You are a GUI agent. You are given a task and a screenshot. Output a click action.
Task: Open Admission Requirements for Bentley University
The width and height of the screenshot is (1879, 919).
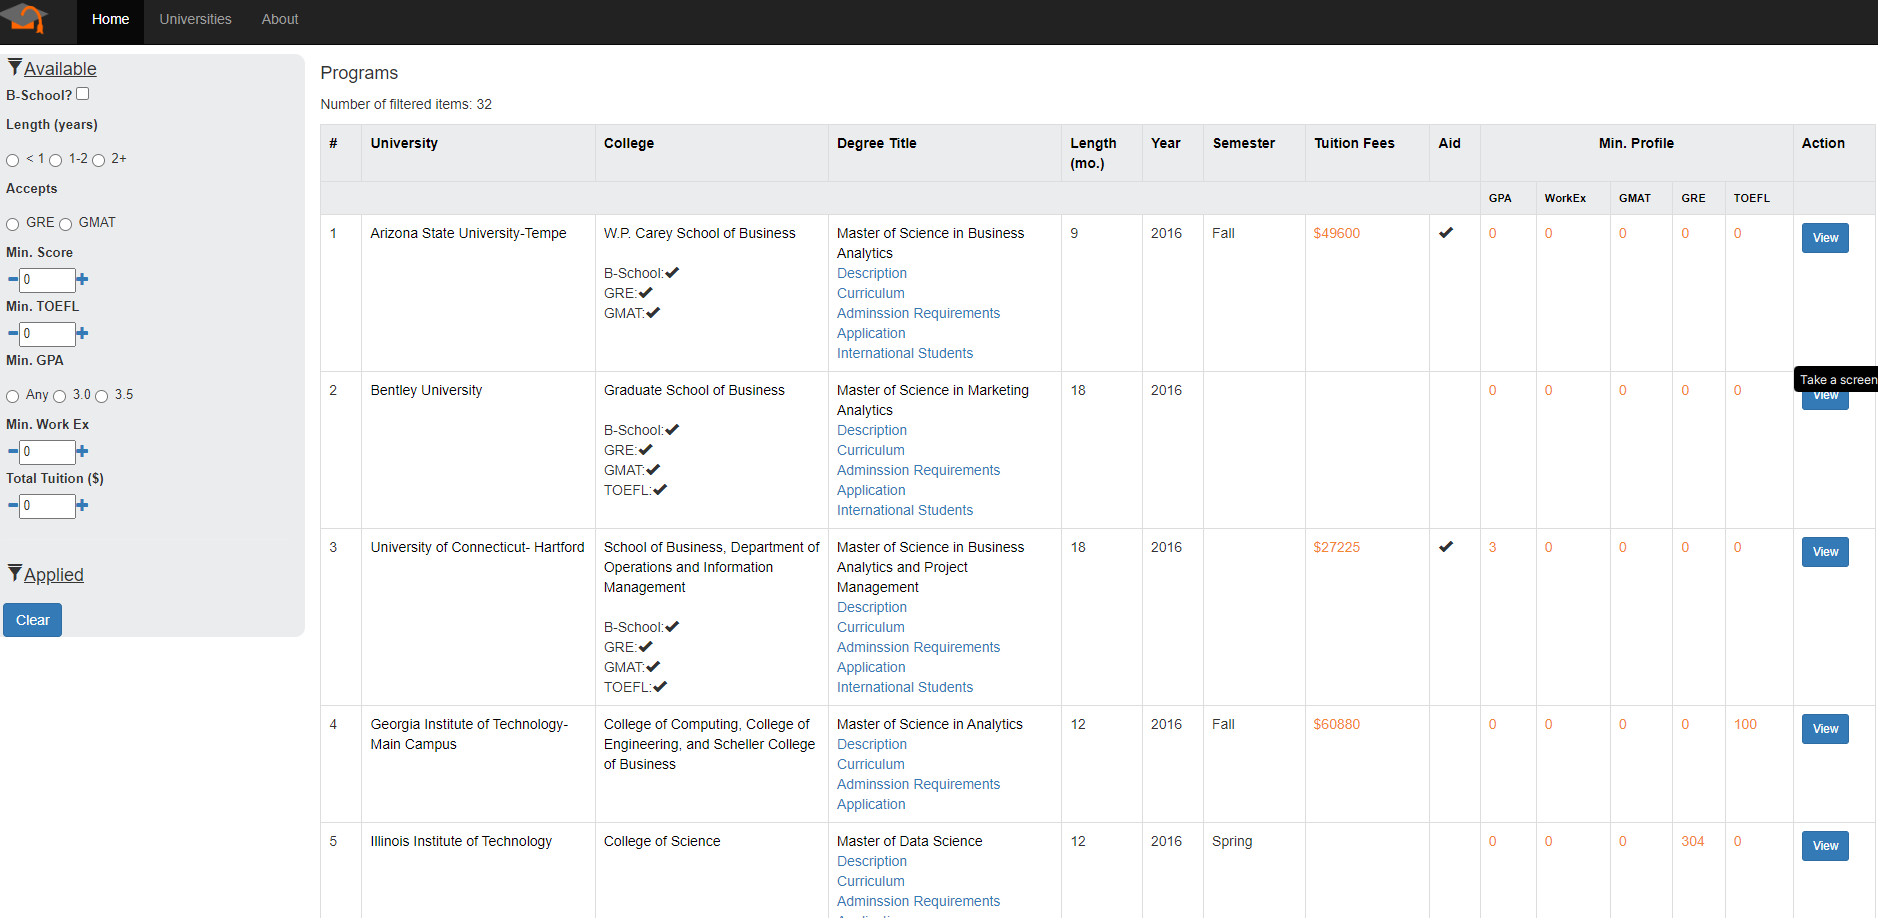(918, 470)
